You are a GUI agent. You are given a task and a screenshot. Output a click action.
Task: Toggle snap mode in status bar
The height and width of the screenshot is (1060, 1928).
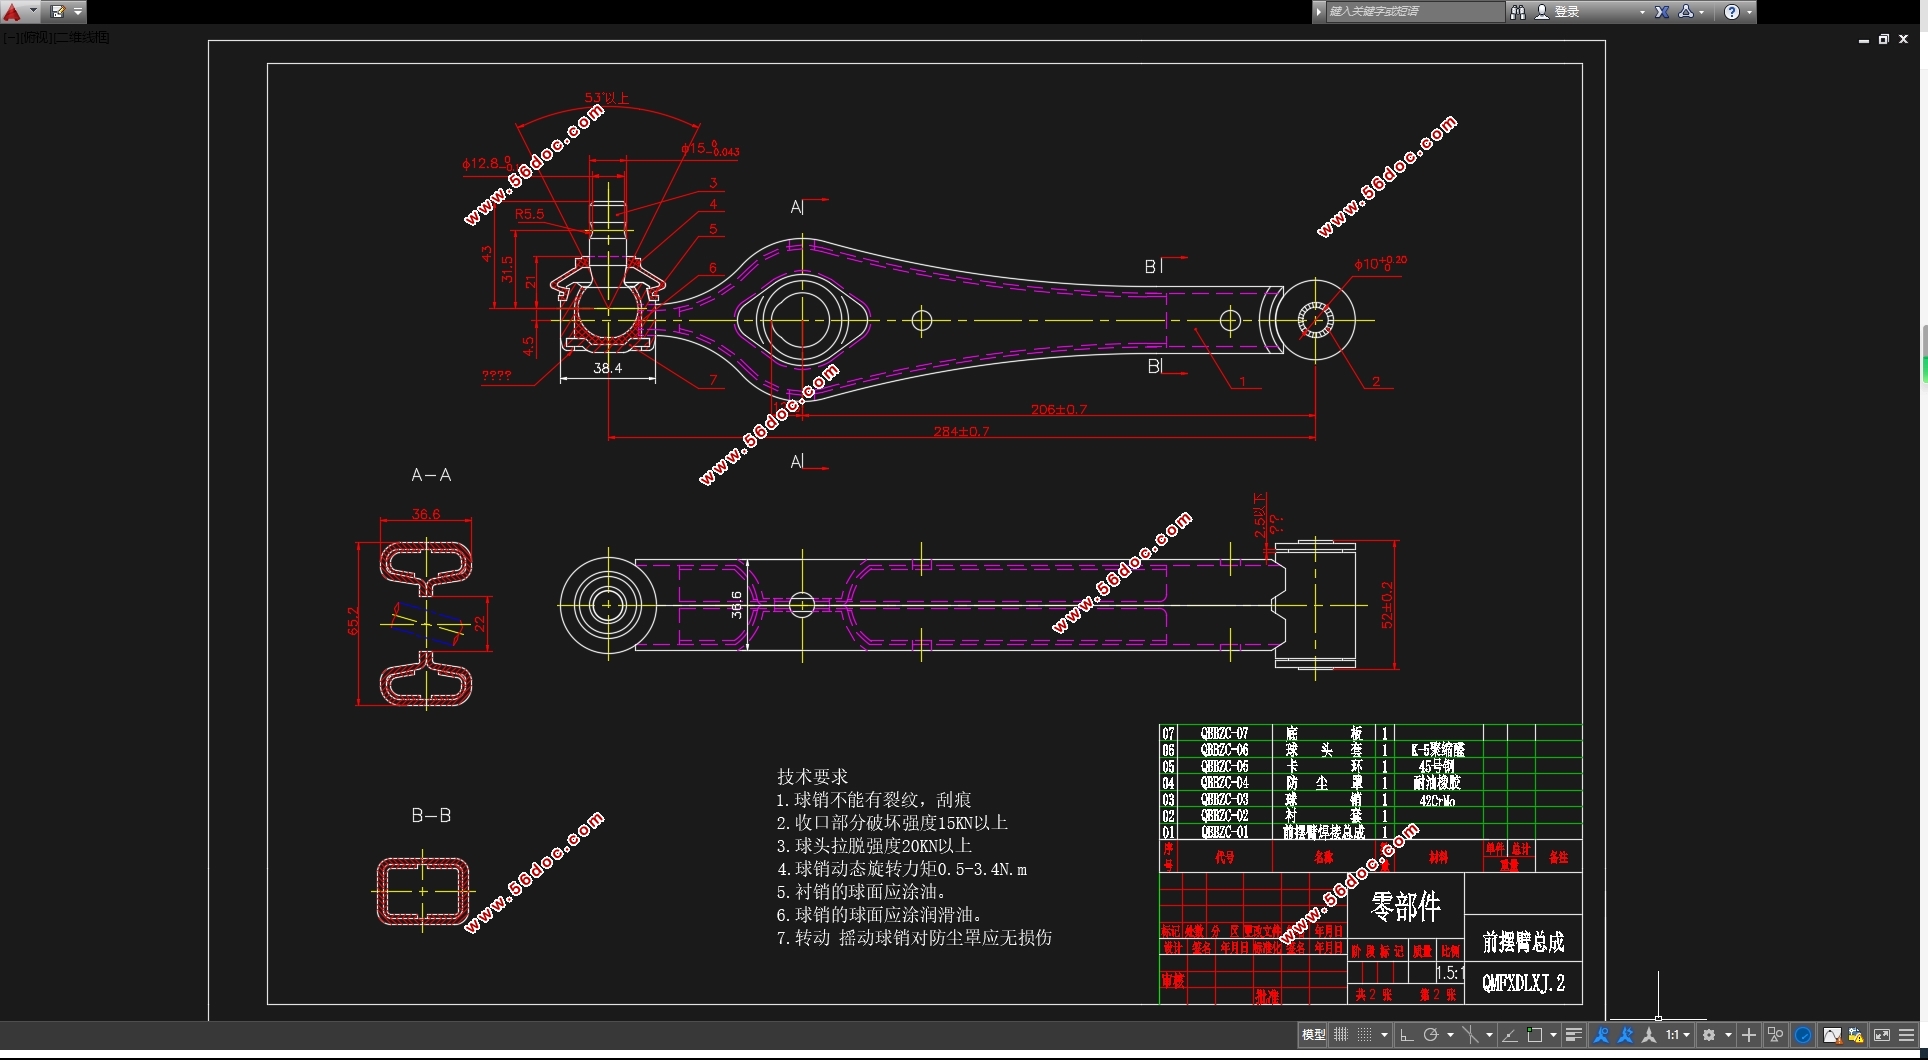pyautogui.click(x=1364, y=1035)
